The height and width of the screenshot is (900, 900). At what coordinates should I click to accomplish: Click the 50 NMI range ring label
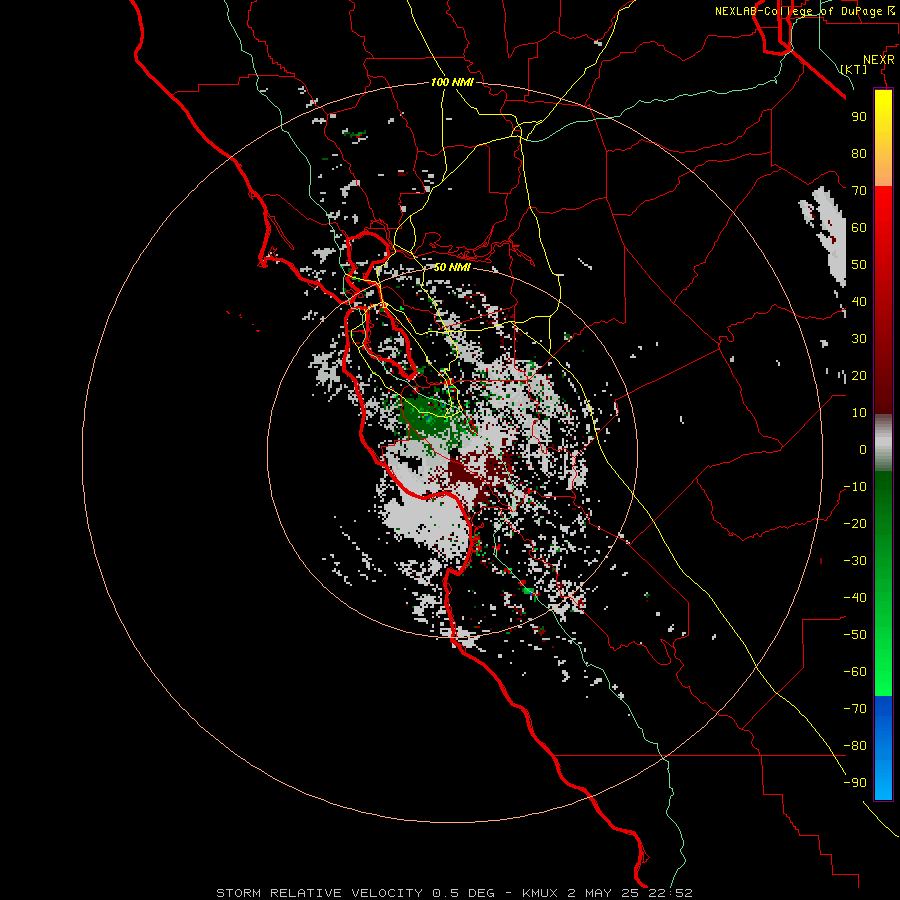pos(452,267)
